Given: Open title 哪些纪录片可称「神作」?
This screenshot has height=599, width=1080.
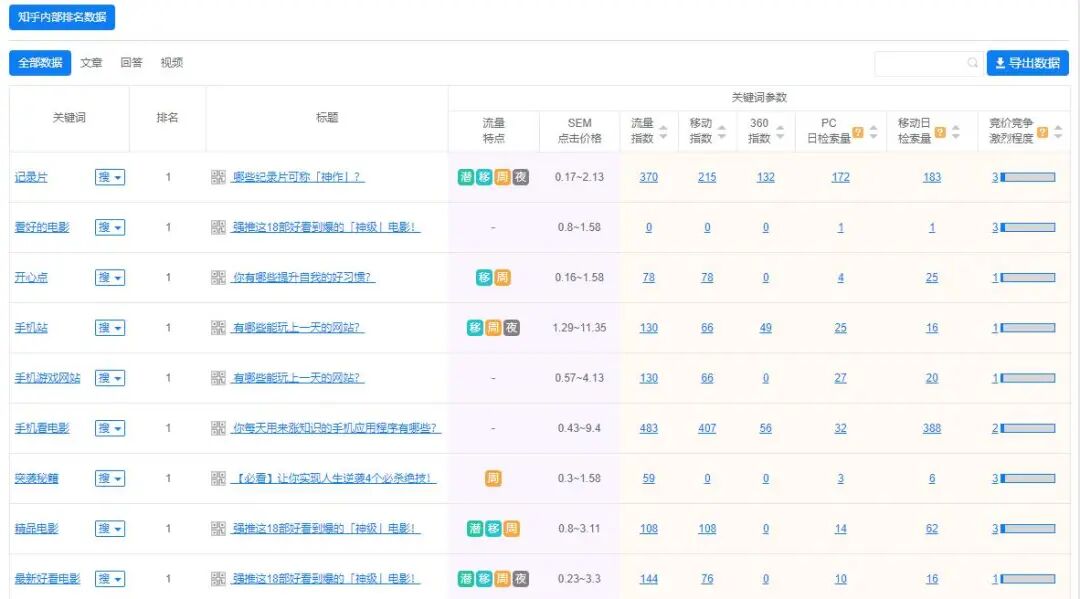Looking at the screenshot, I should point(298,177).
